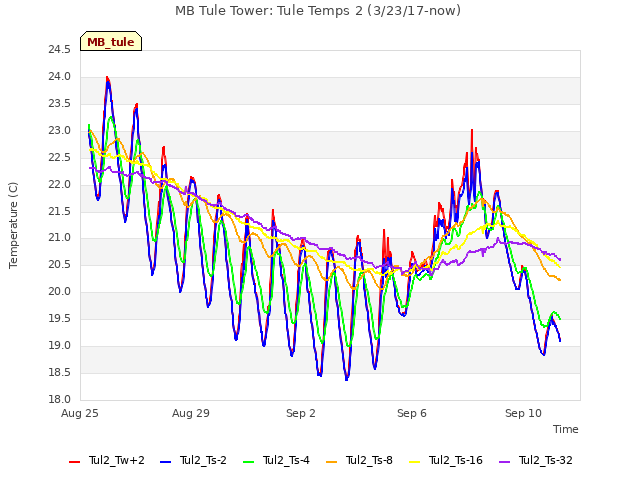Click the 21.0 y-axis tick label
Screen dimensions: 640x480
[x=60, y=238]
